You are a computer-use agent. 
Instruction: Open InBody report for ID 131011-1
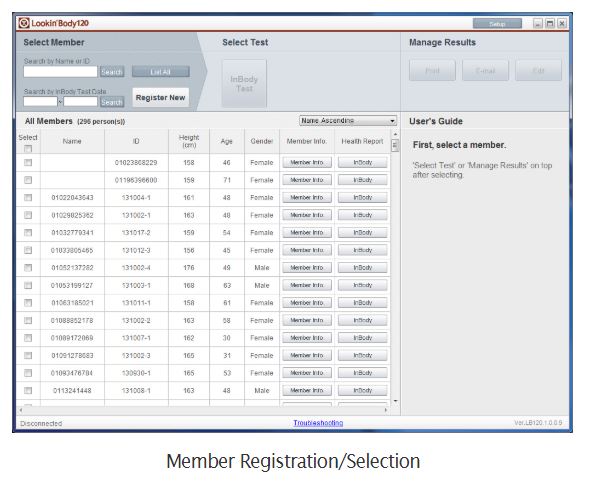pyautogui.click(x=363, y=303)
